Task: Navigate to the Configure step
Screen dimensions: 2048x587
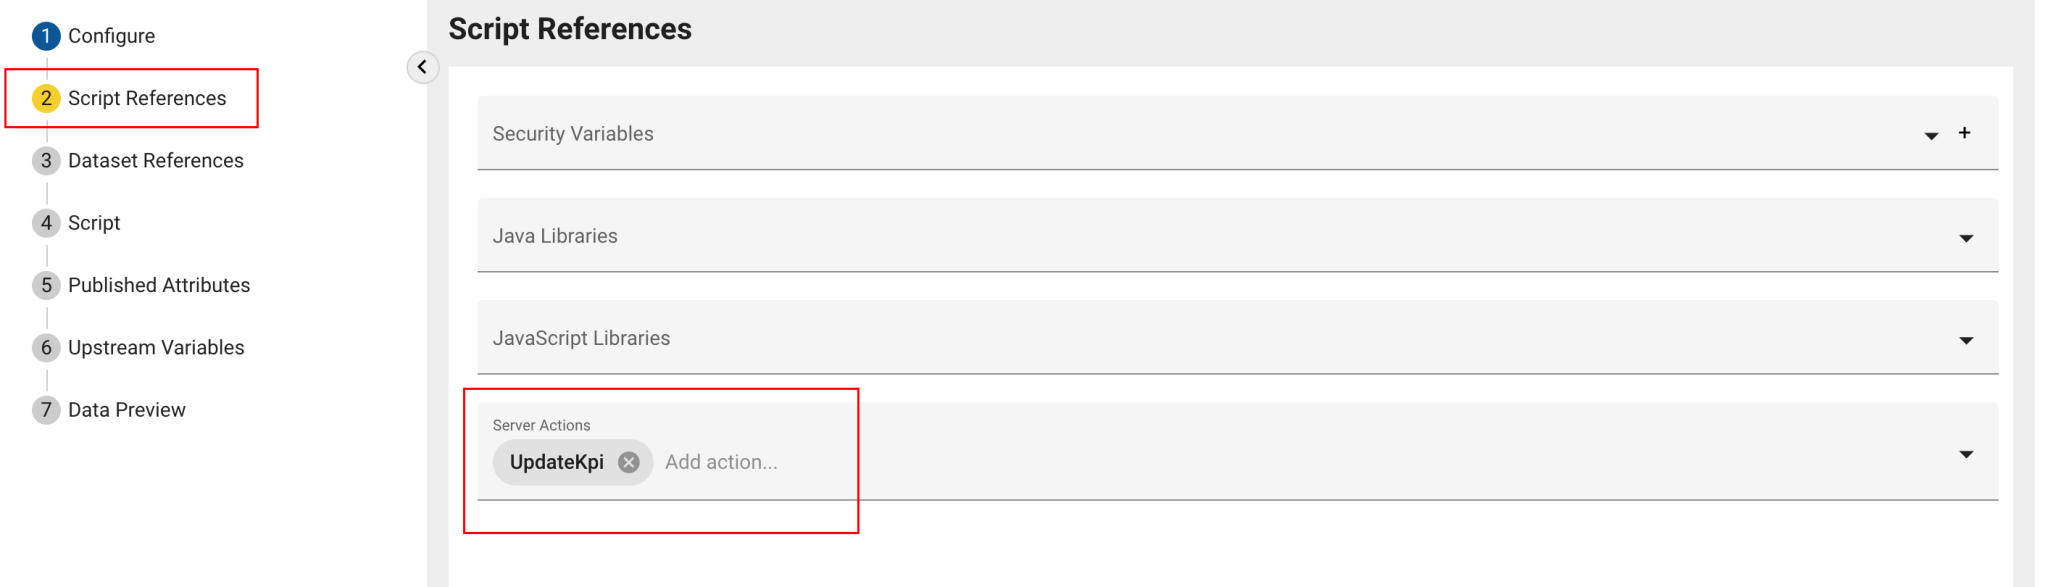Action: coord(111,35)
